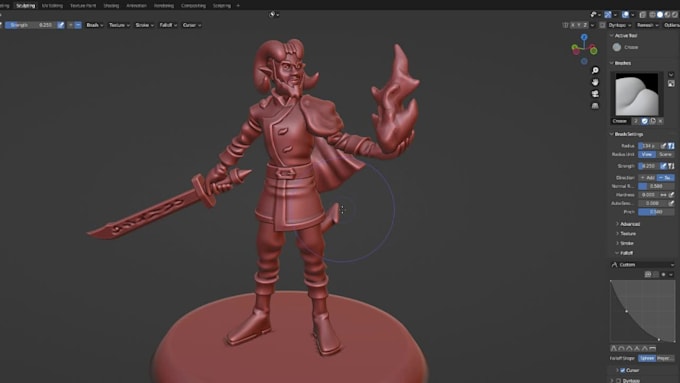Expand the Stroke subpanel
Viewport: 680px width, 383px height.
(x=624, y=243)
